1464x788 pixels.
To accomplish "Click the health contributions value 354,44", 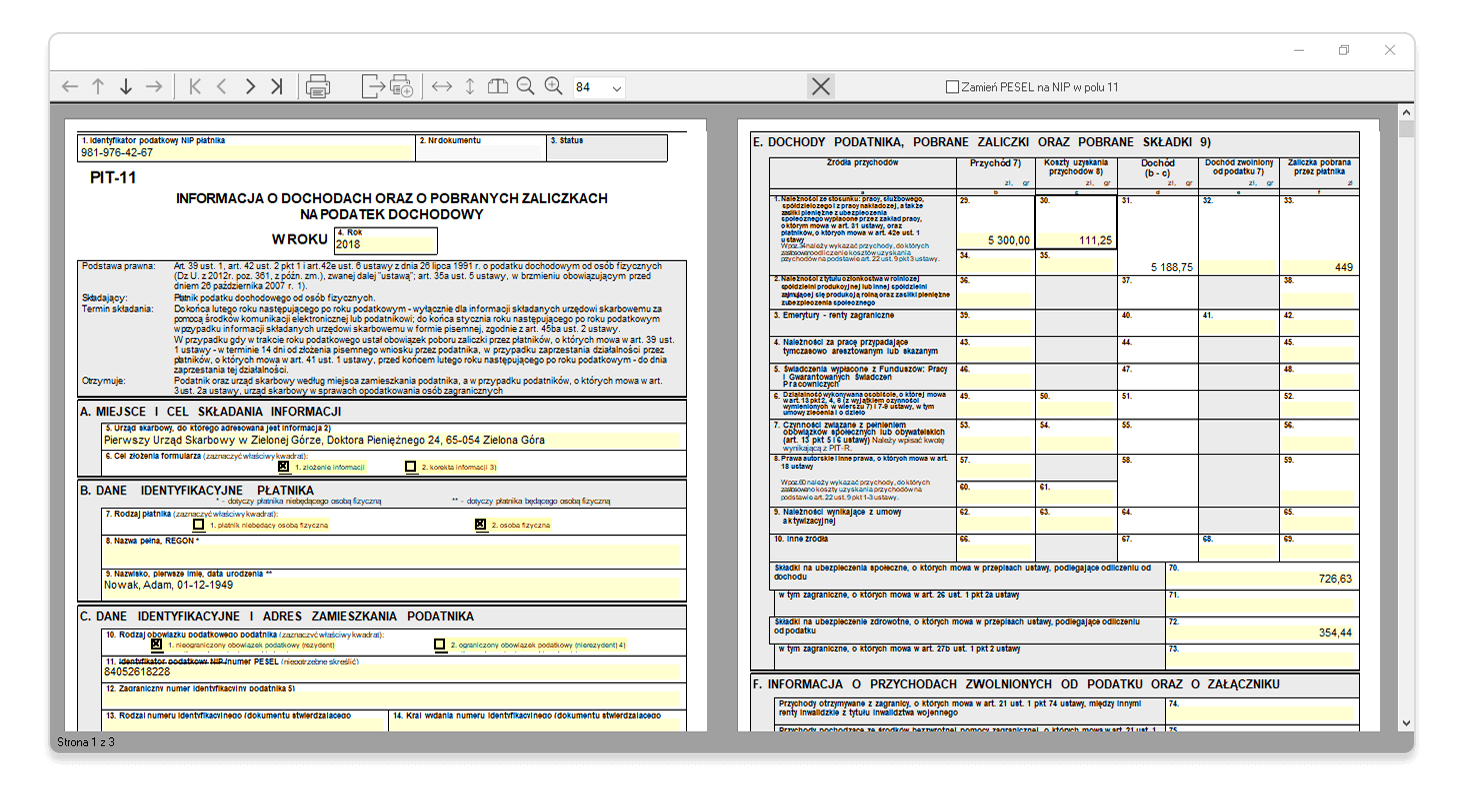I will tap(1335, 633).
